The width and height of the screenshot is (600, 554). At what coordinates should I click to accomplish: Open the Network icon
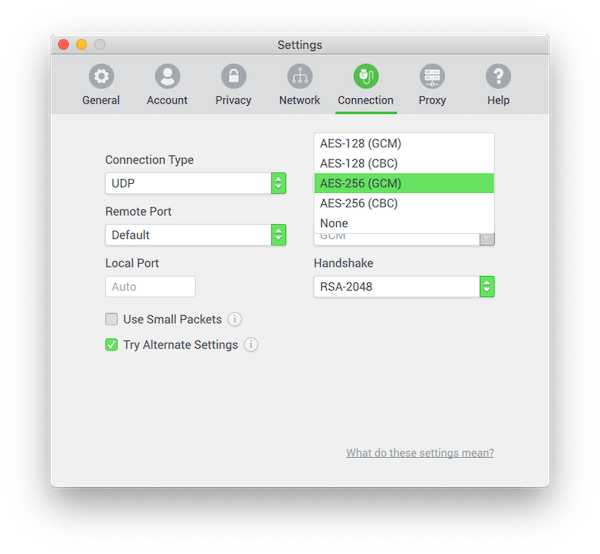click(299, 77)
